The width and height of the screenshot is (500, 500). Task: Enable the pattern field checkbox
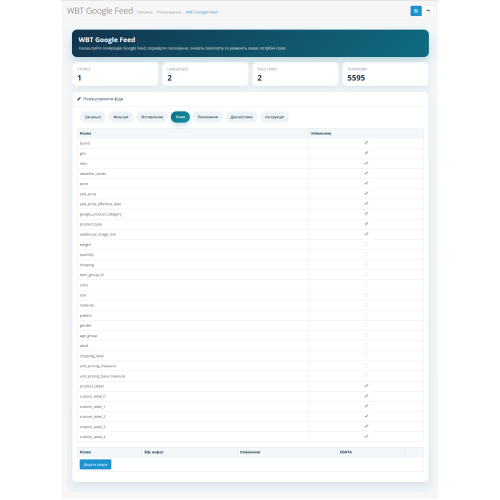(x=366, y=315)
